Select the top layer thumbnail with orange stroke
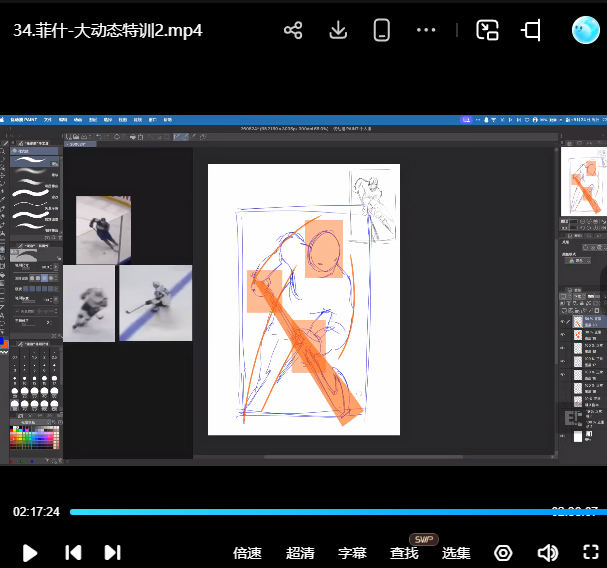607x568 pixels. coord(578,322)
